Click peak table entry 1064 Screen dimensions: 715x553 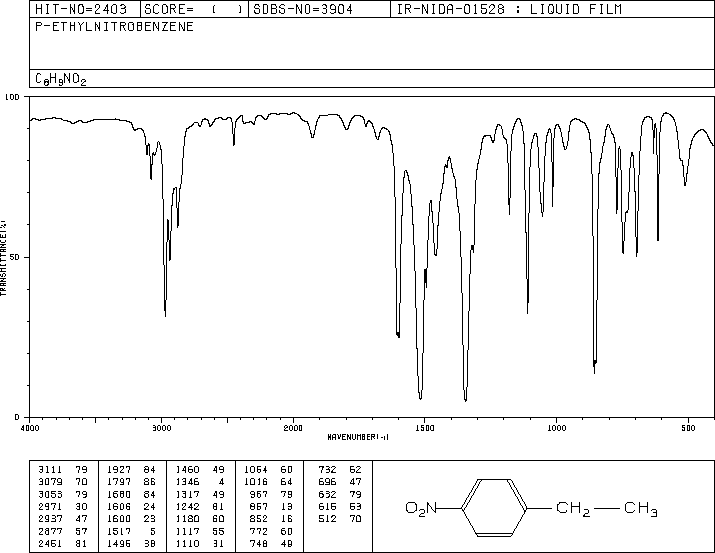[256, 470]
